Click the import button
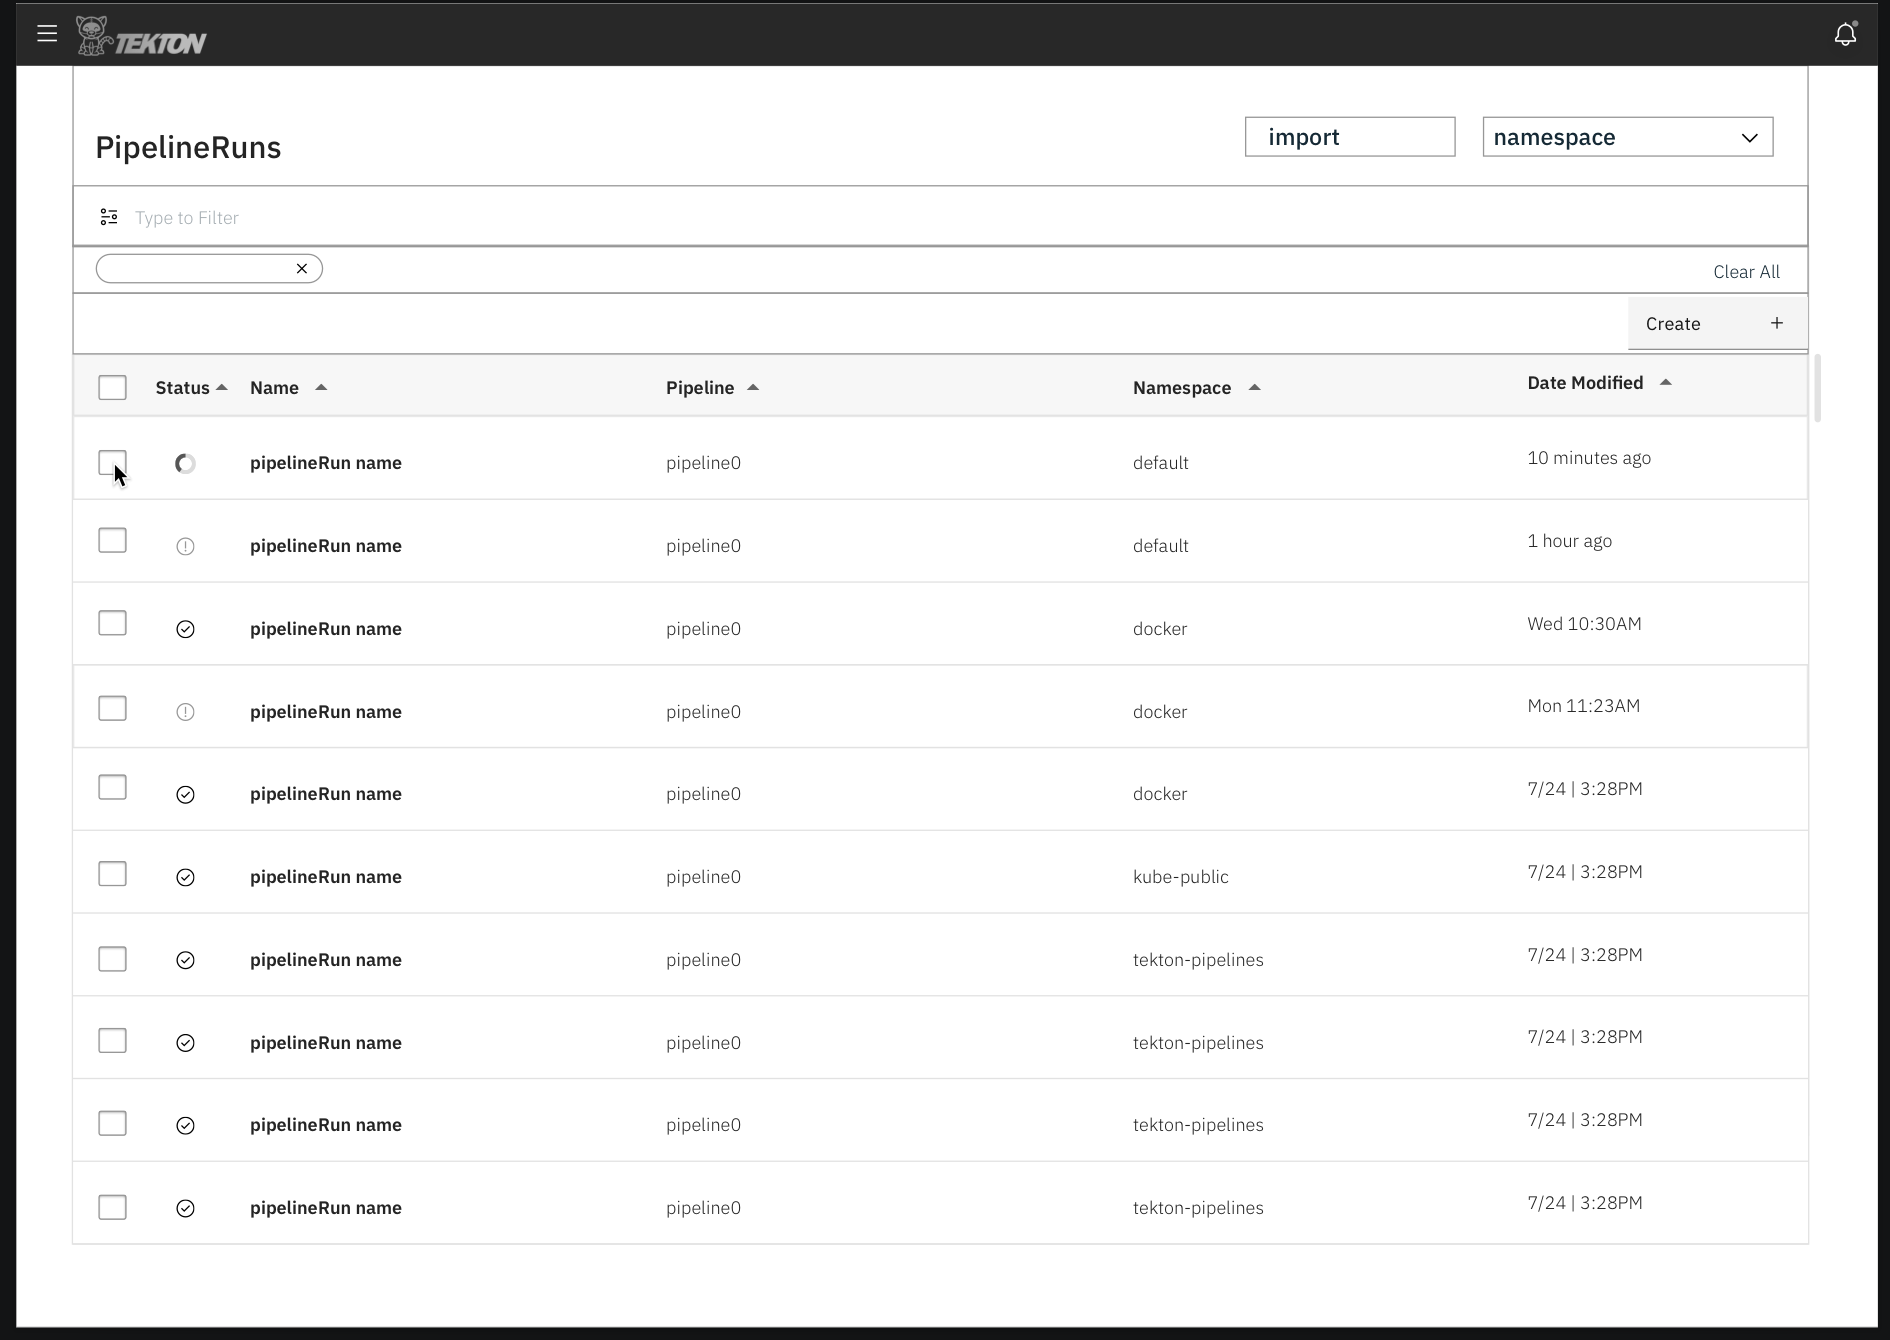 click(1349, 136)
